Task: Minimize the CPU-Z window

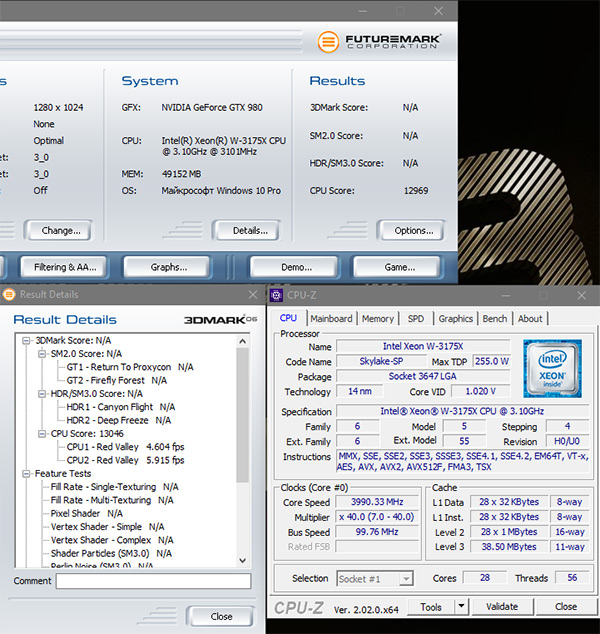Action: pos(505,296)
